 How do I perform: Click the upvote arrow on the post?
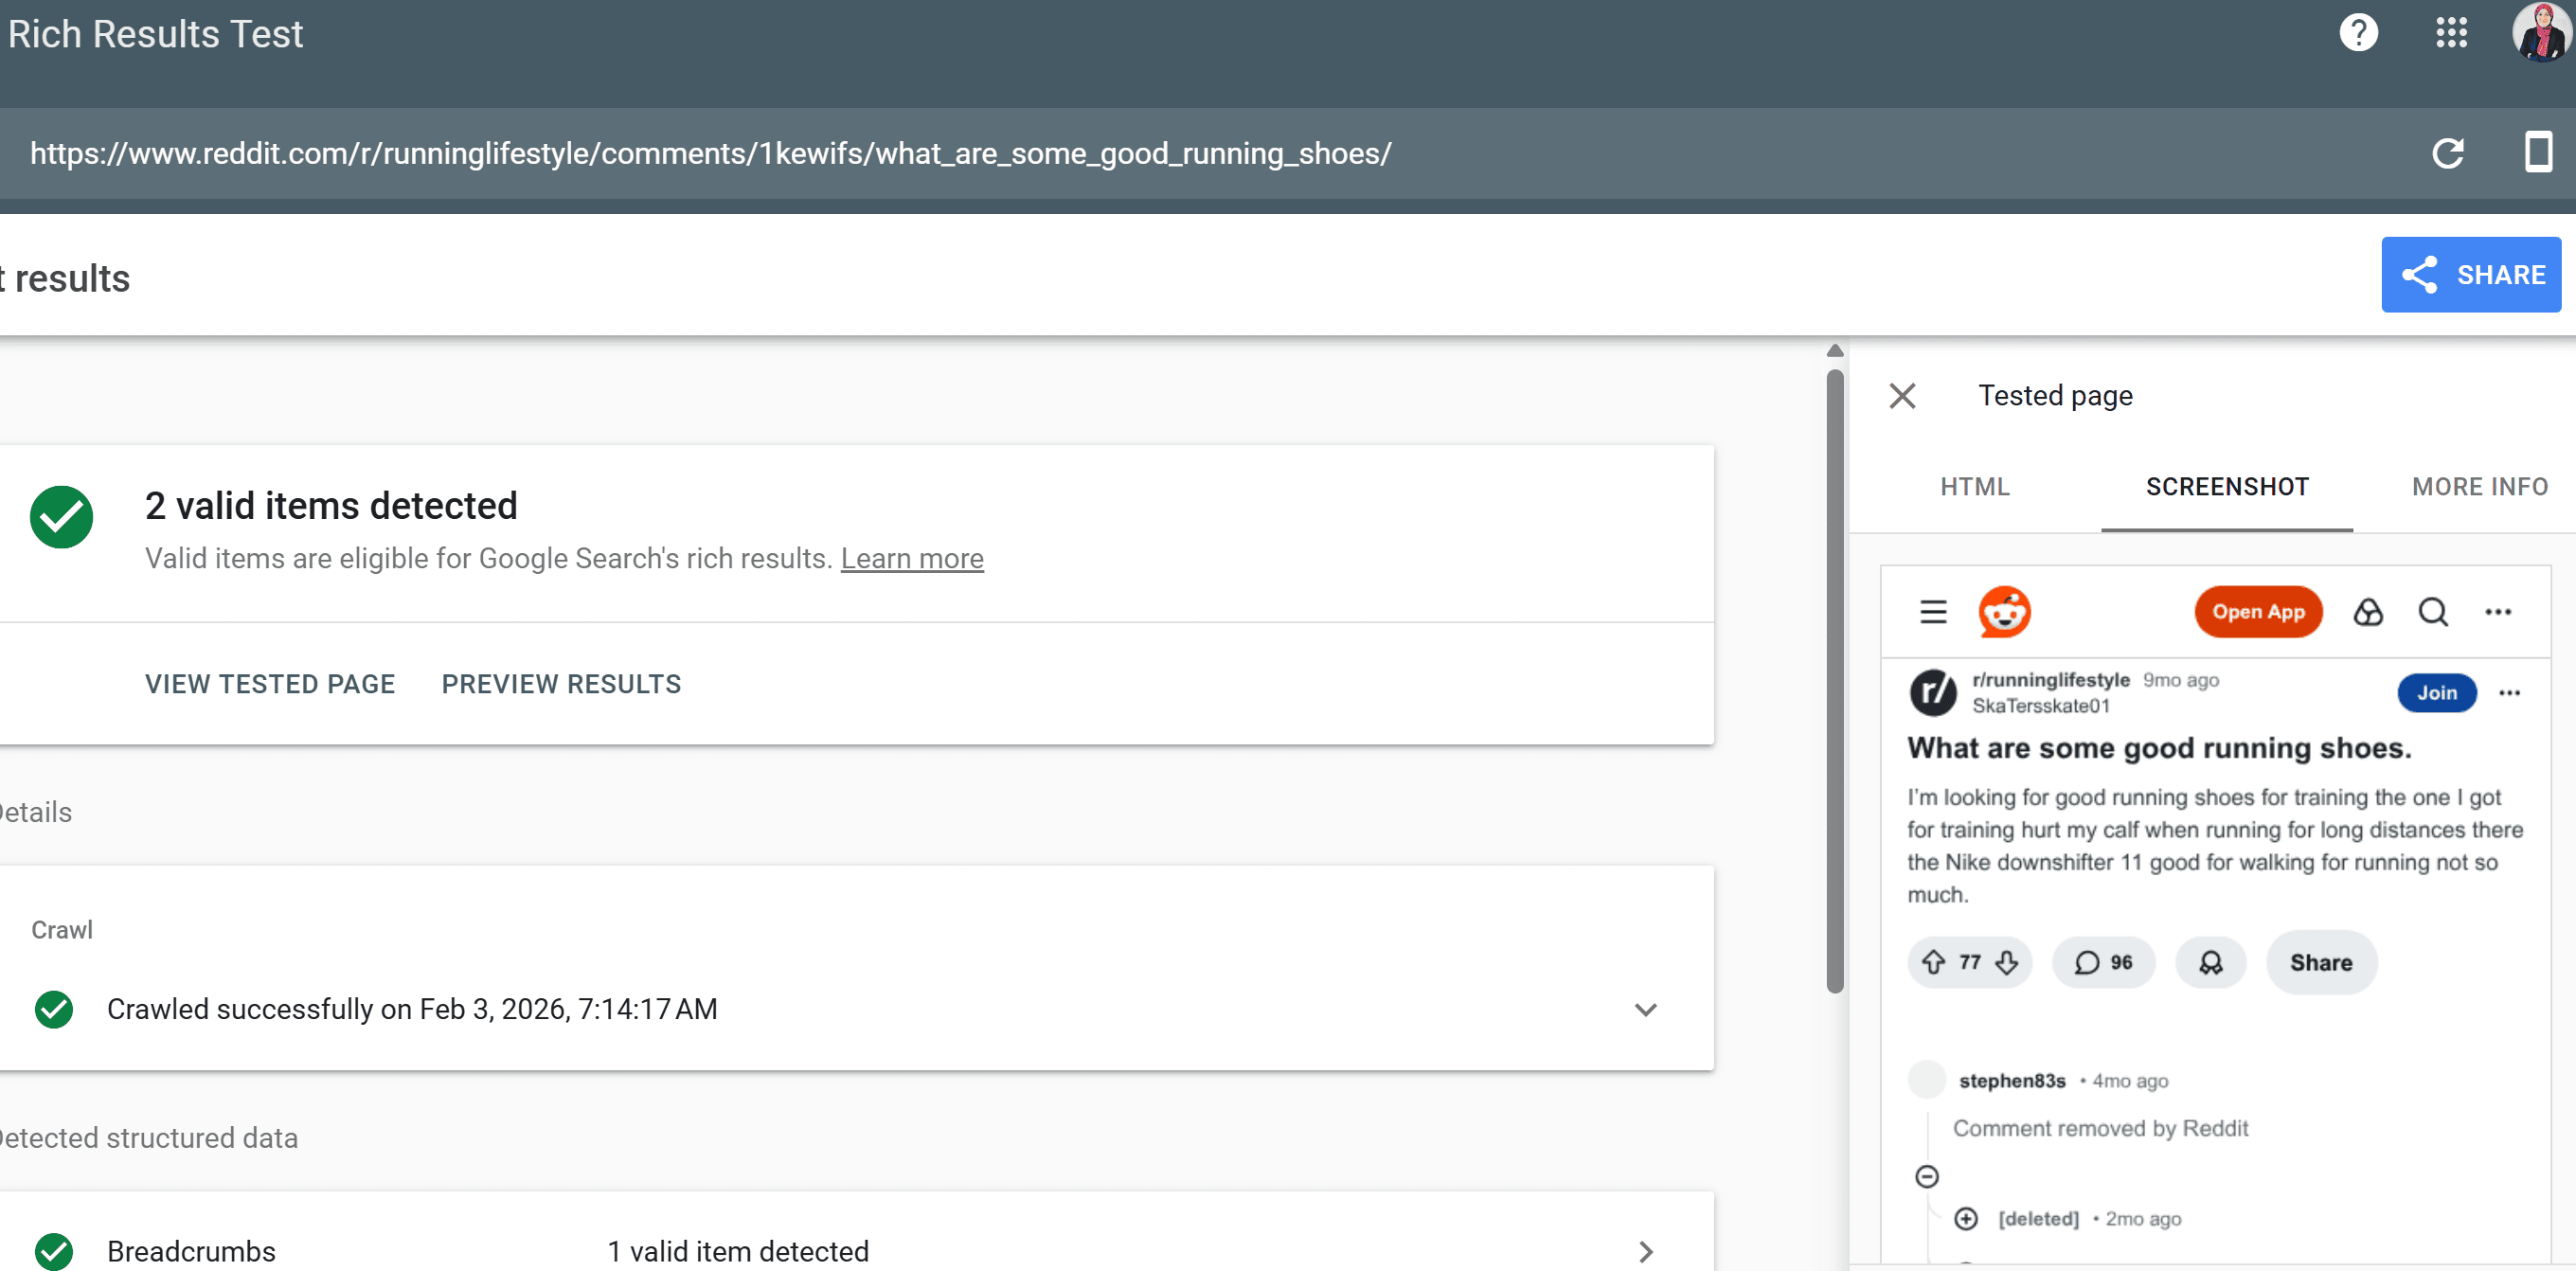point(1934,962)
